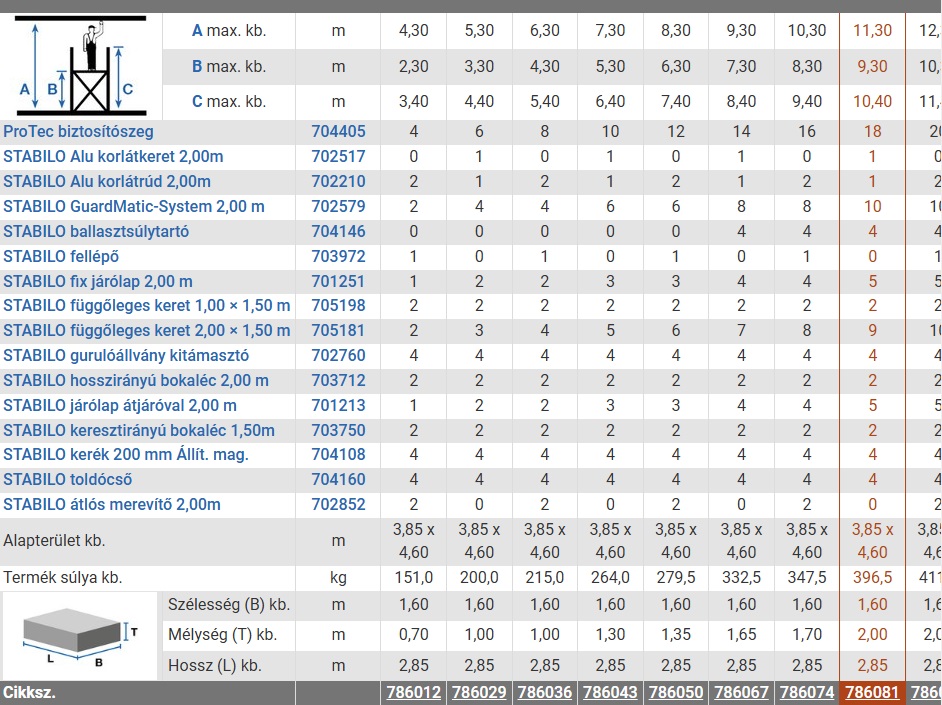The image size is (942, 705).
Task: Open STABILO fix járólap 2,00 m link
Action: 98,281
